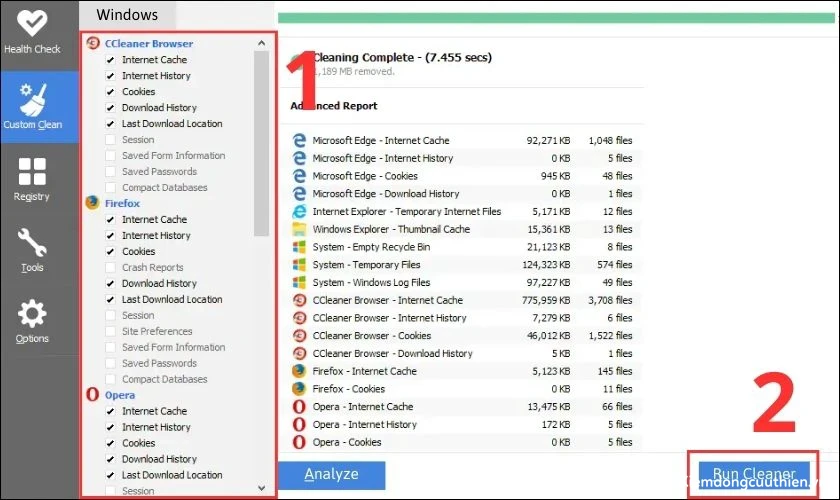Screen dimensions: 840x500
Task: Select Windows Explorer - Thumbnail Cache row
Action: (466, 229)
